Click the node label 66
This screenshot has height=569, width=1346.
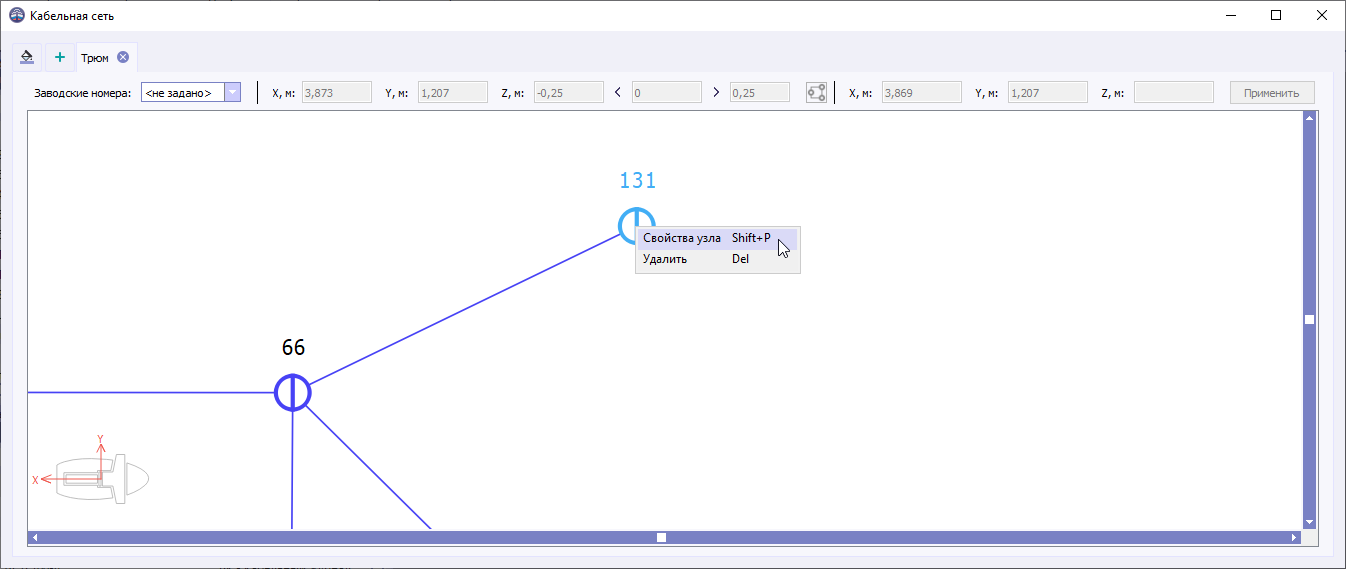293,348
